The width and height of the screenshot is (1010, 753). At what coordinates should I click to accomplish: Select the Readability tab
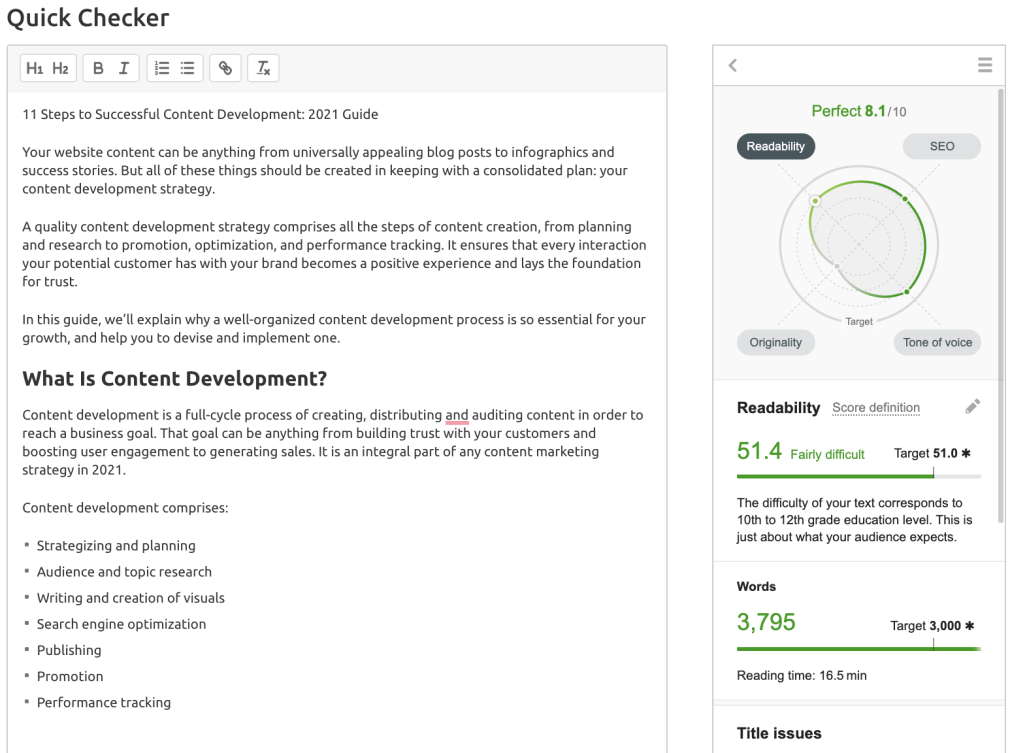[775, 146]
